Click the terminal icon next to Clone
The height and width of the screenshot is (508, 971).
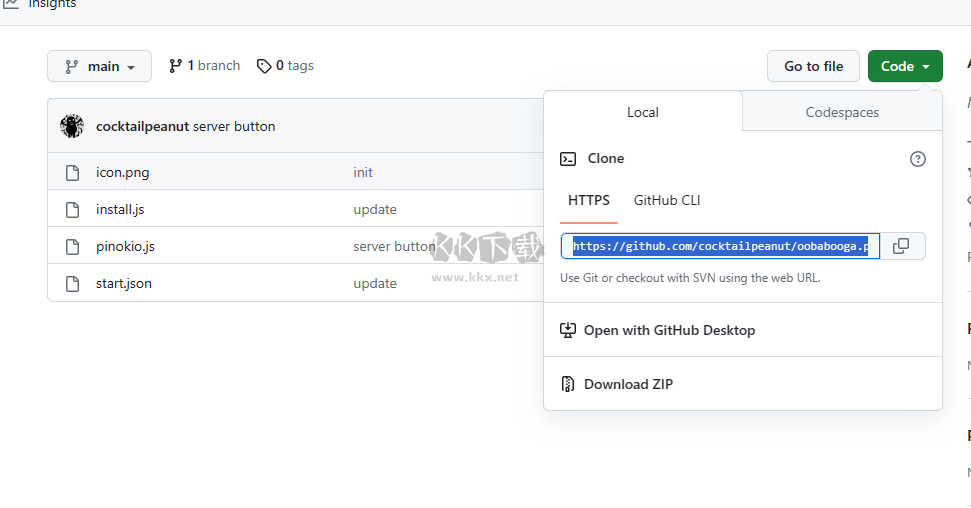568,159
